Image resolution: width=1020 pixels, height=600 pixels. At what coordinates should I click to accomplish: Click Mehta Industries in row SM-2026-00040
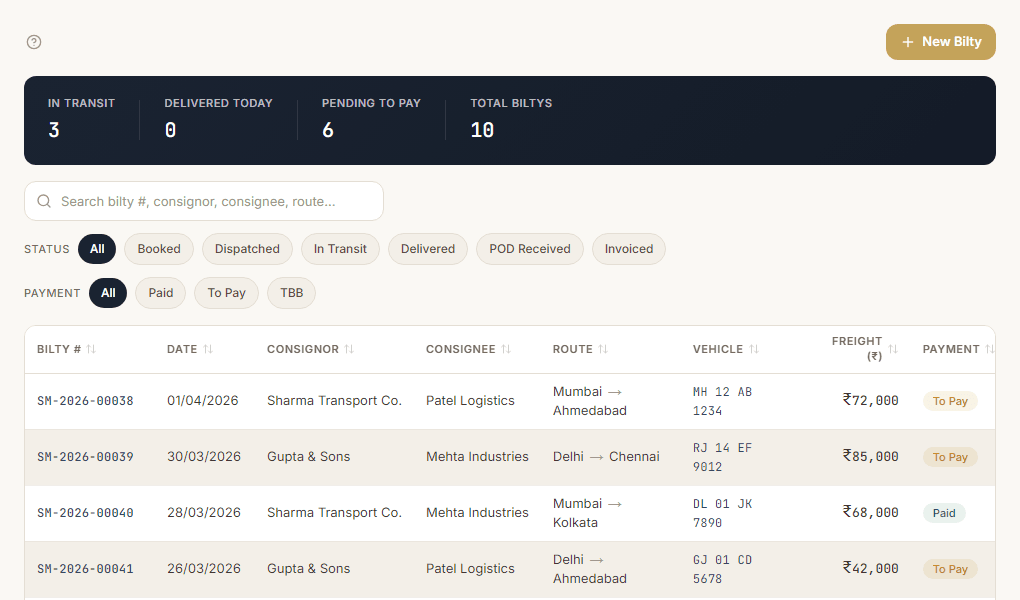click(477, 513)
